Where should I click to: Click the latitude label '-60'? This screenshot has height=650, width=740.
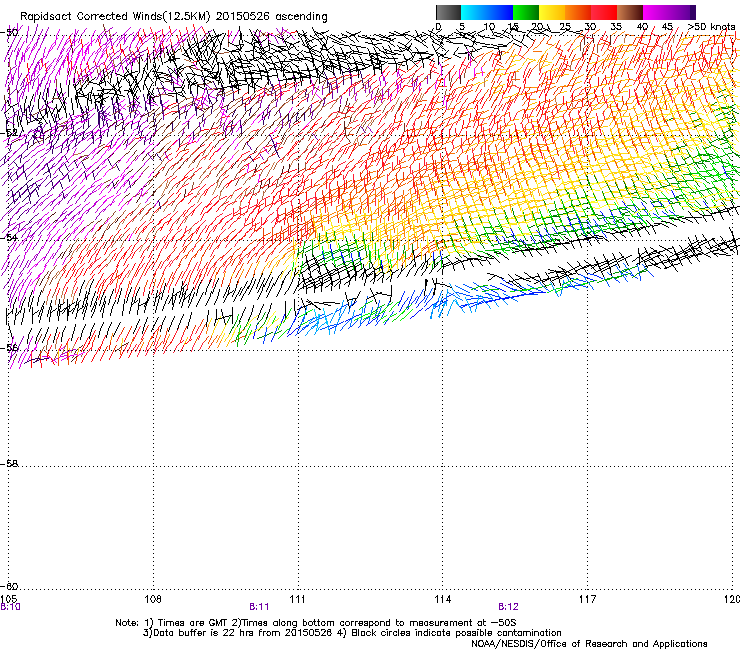pos(9,586)
